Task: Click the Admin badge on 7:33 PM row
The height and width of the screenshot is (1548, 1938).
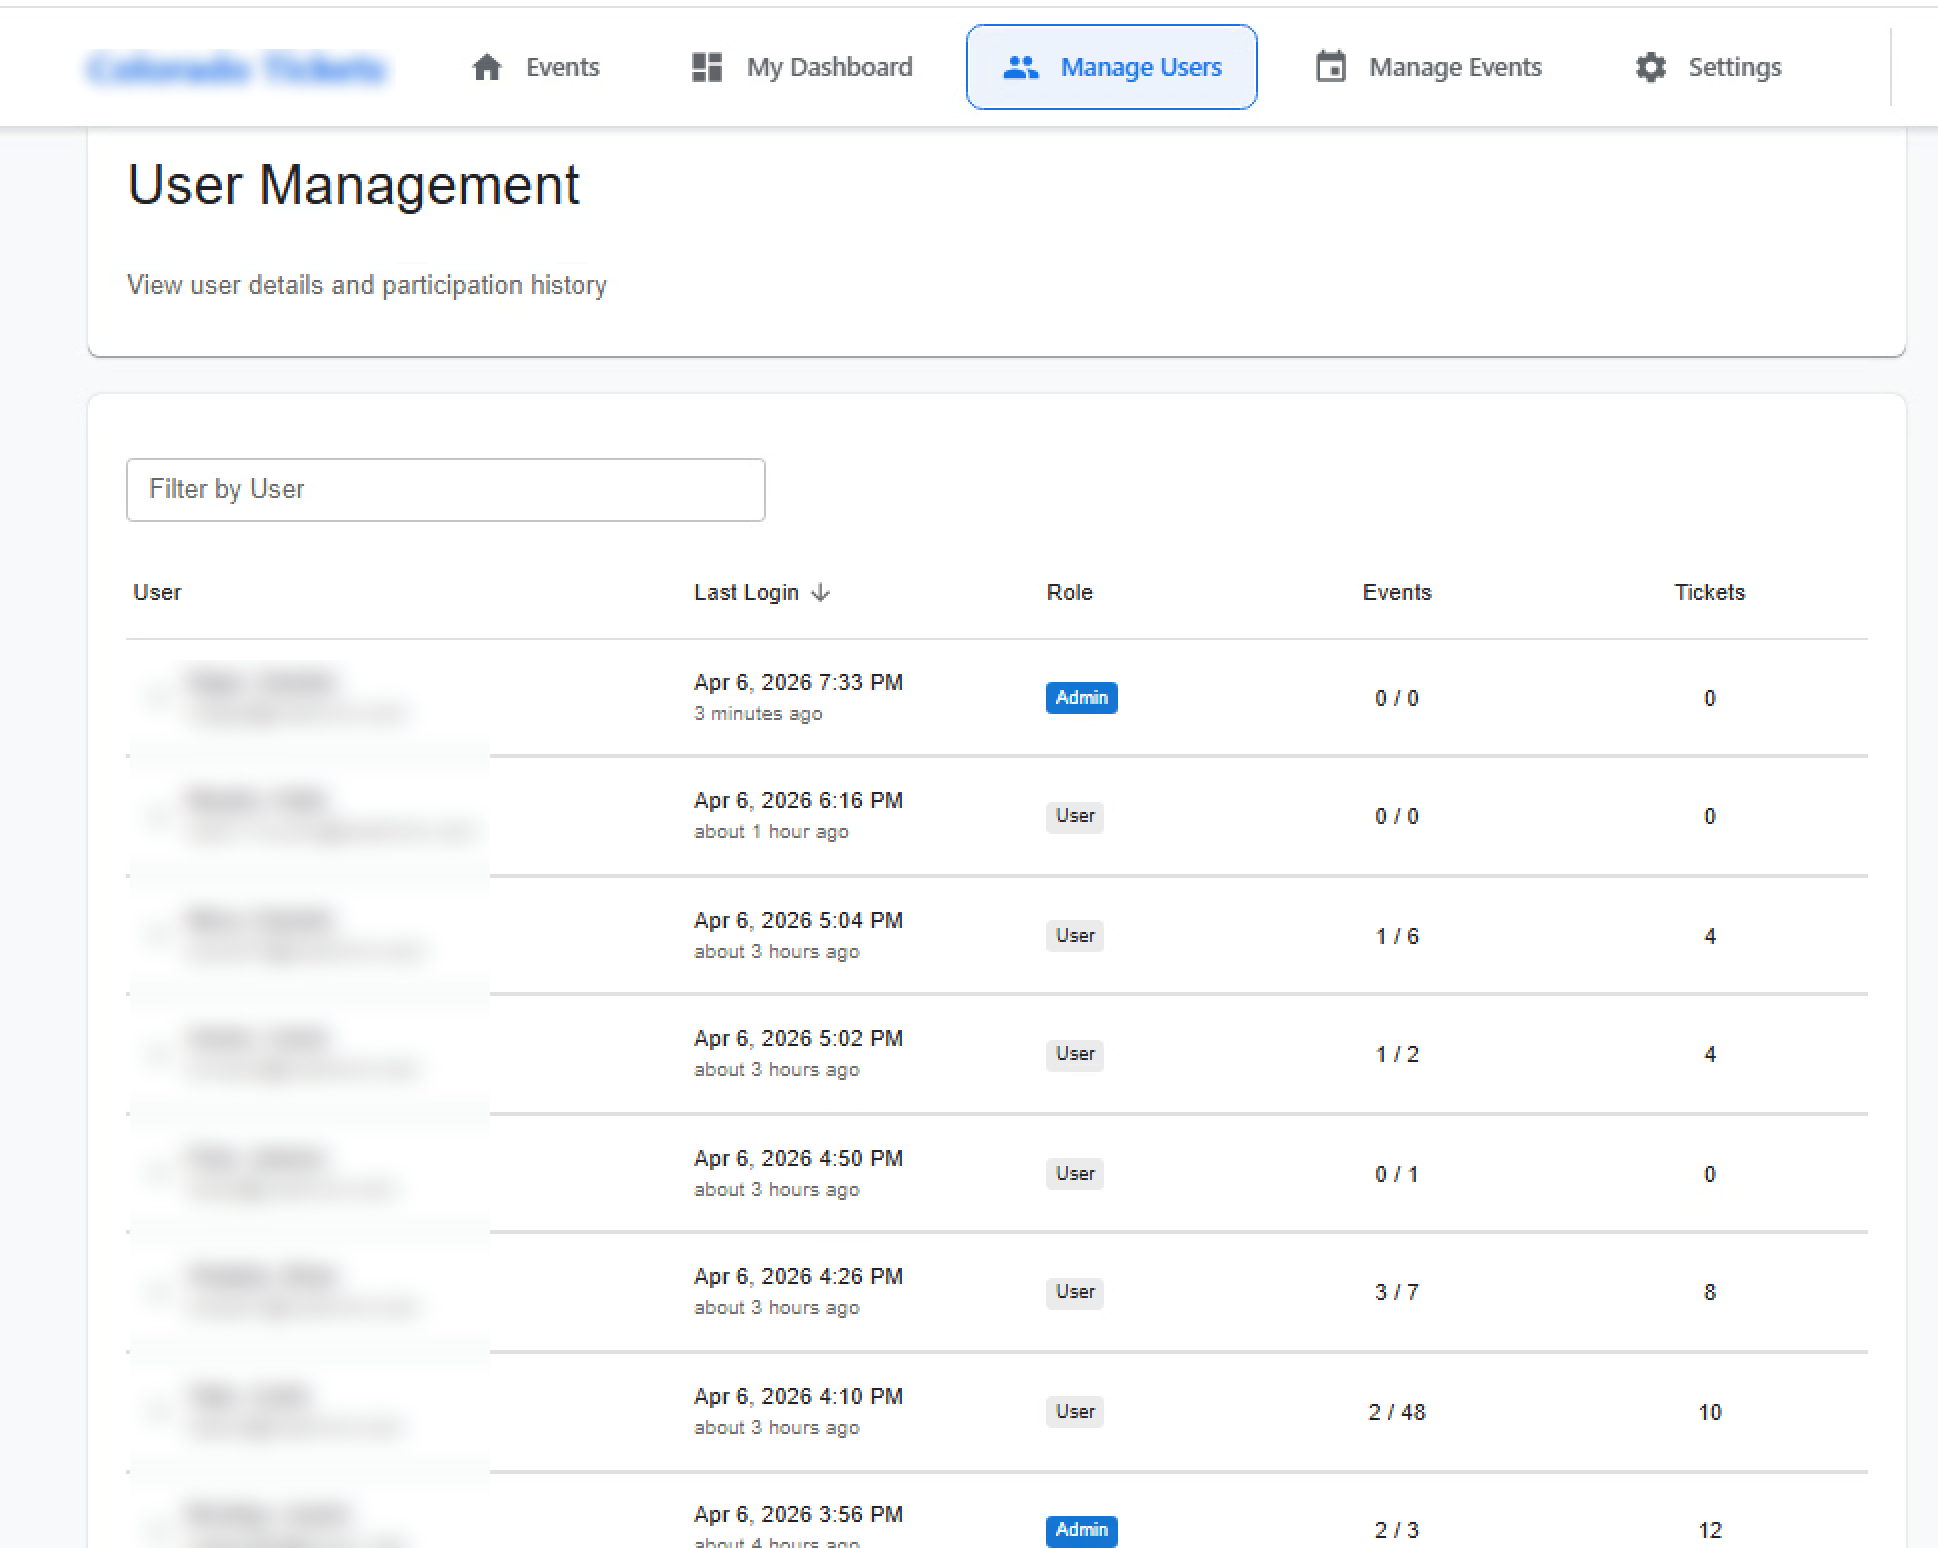Action: (x=1081, y=697)
